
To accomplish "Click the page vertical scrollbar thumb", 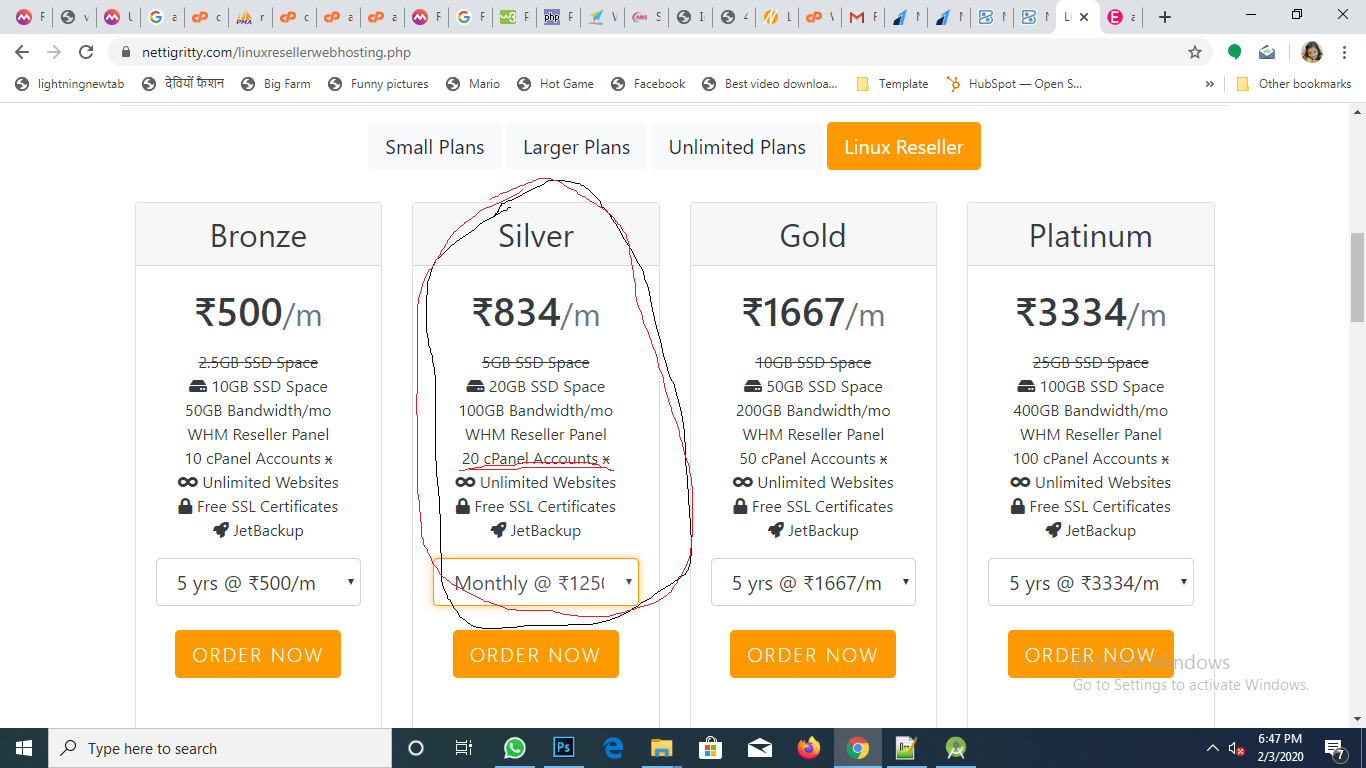I will [x=1357, y=277].
